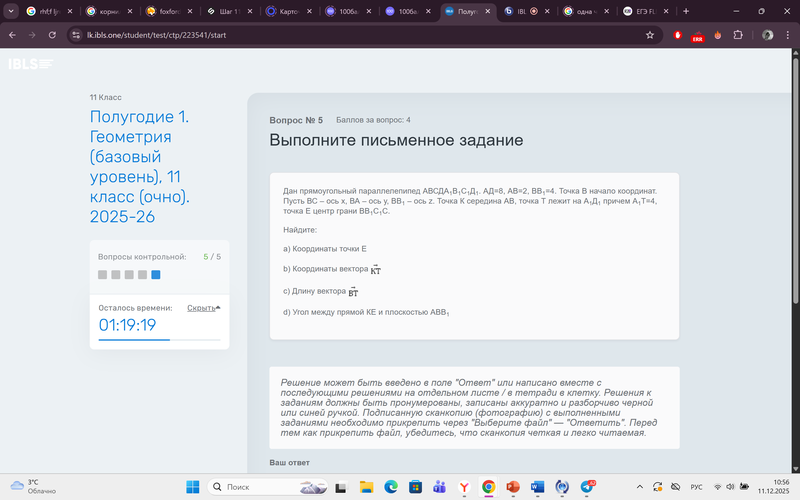
Task: Open a new browser tab
Action: pos(686,11)
